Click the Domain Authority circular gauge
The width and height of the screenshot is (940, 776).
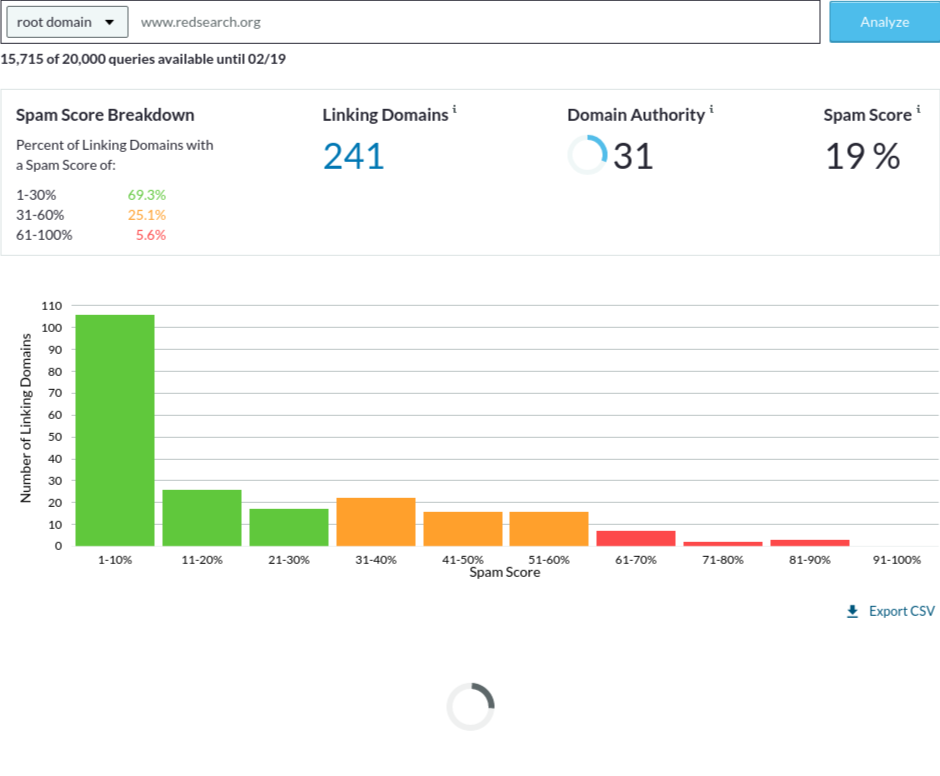click(587, 155)
